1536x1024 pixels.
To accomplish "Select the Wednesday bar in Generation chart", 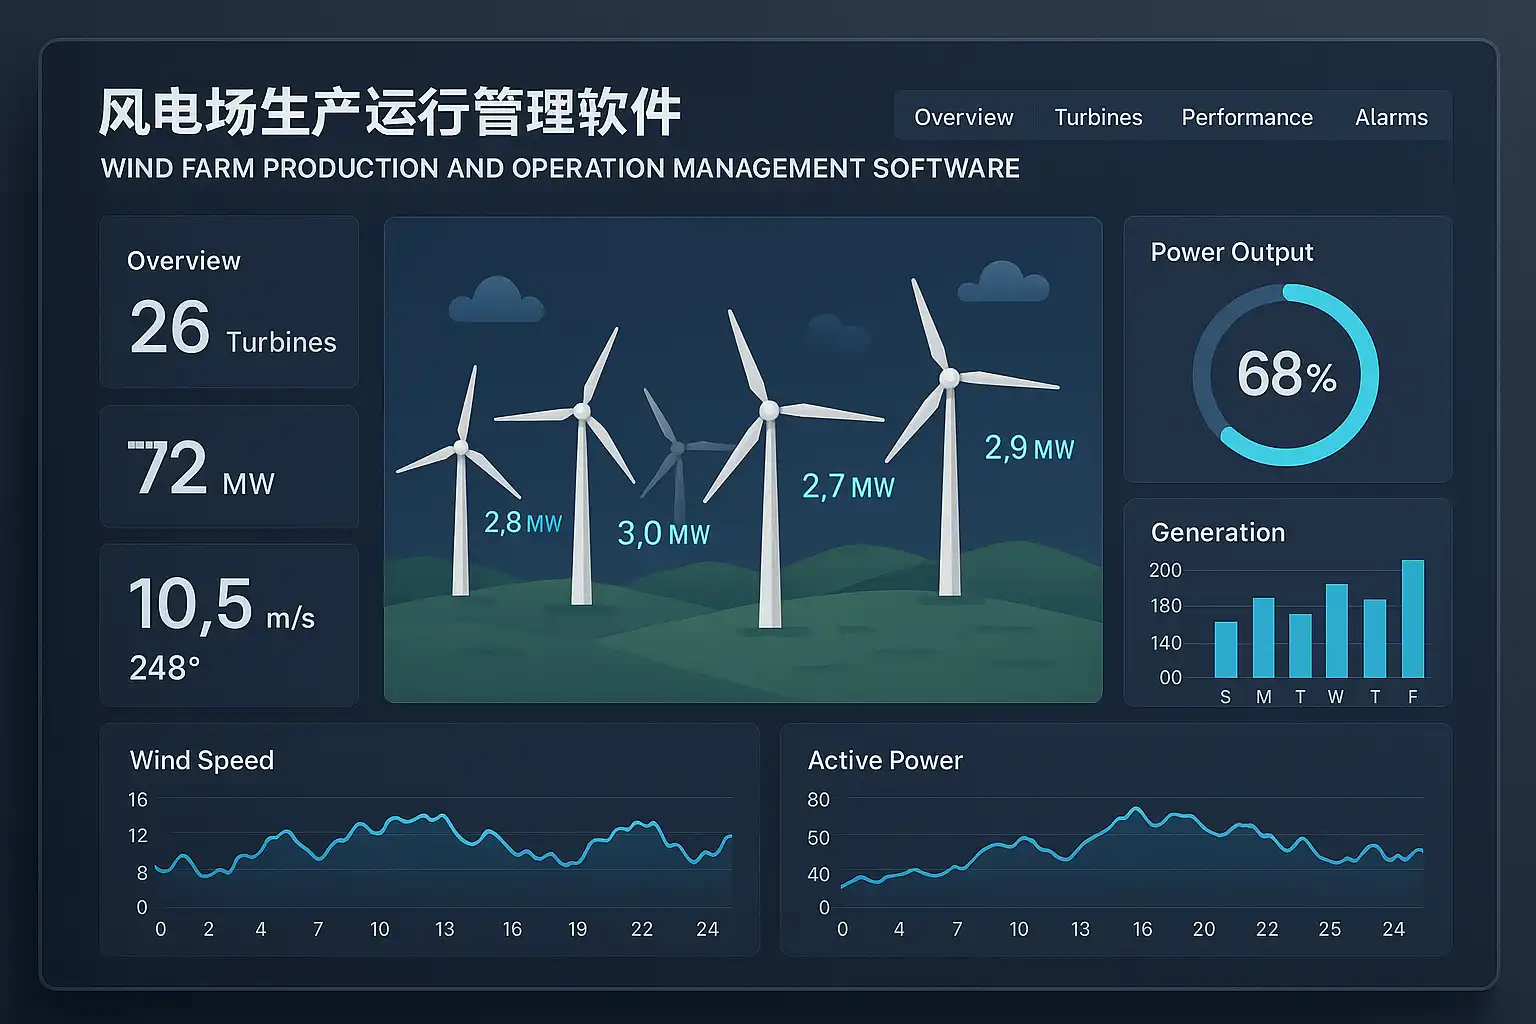I will [1336, 631].
